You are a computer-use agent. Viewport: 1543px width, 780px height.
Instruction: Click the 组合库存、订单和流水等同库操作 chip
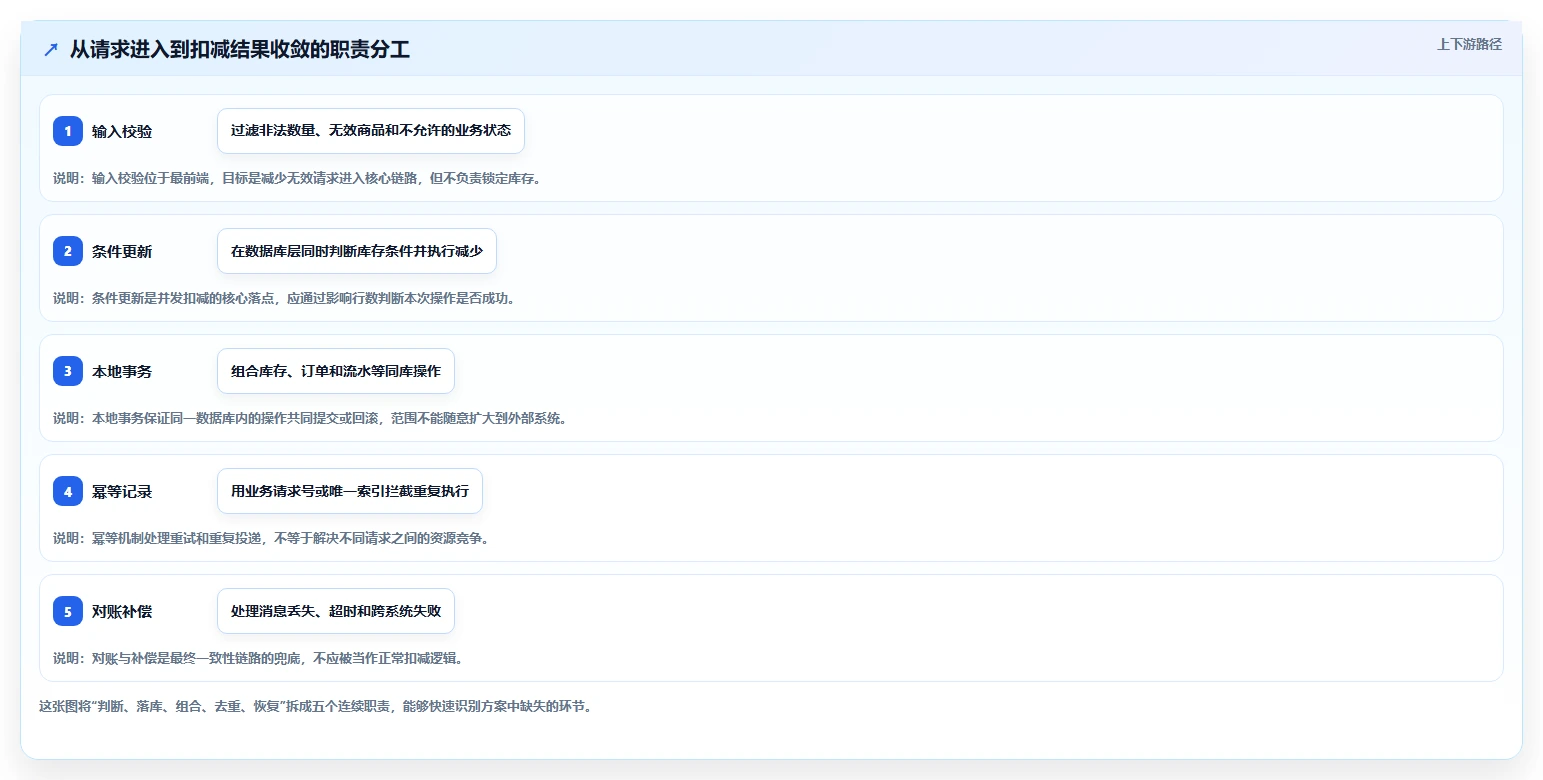(336, 371)
